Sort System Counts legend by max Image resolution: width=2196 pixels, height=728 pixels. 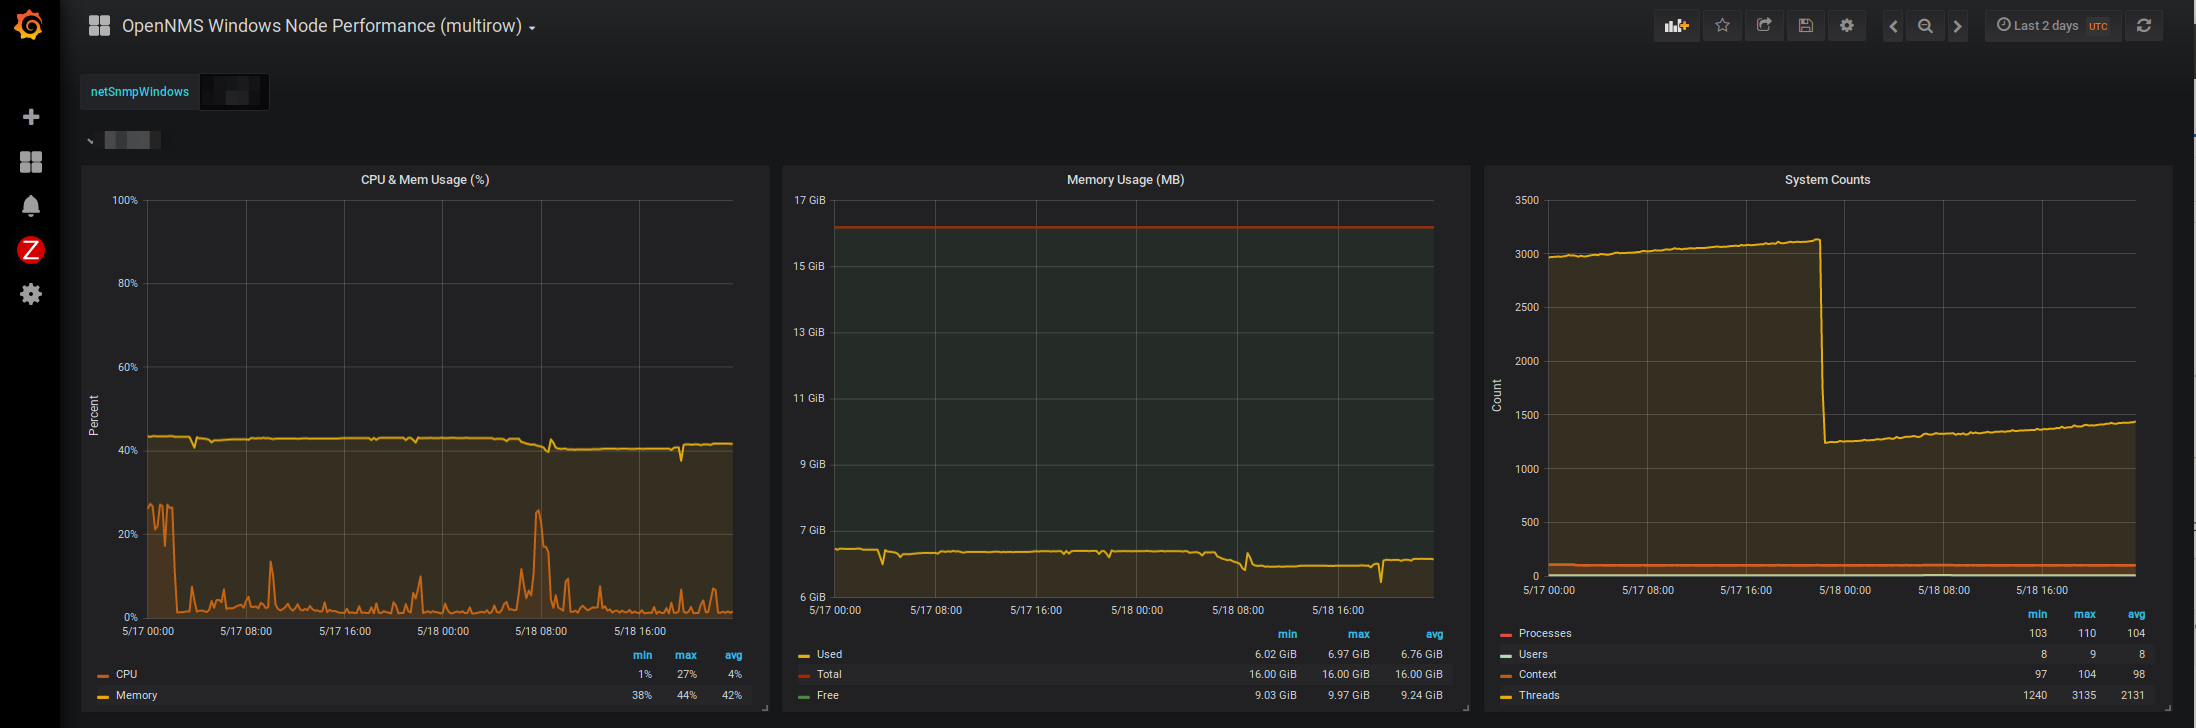(2085, 615)
